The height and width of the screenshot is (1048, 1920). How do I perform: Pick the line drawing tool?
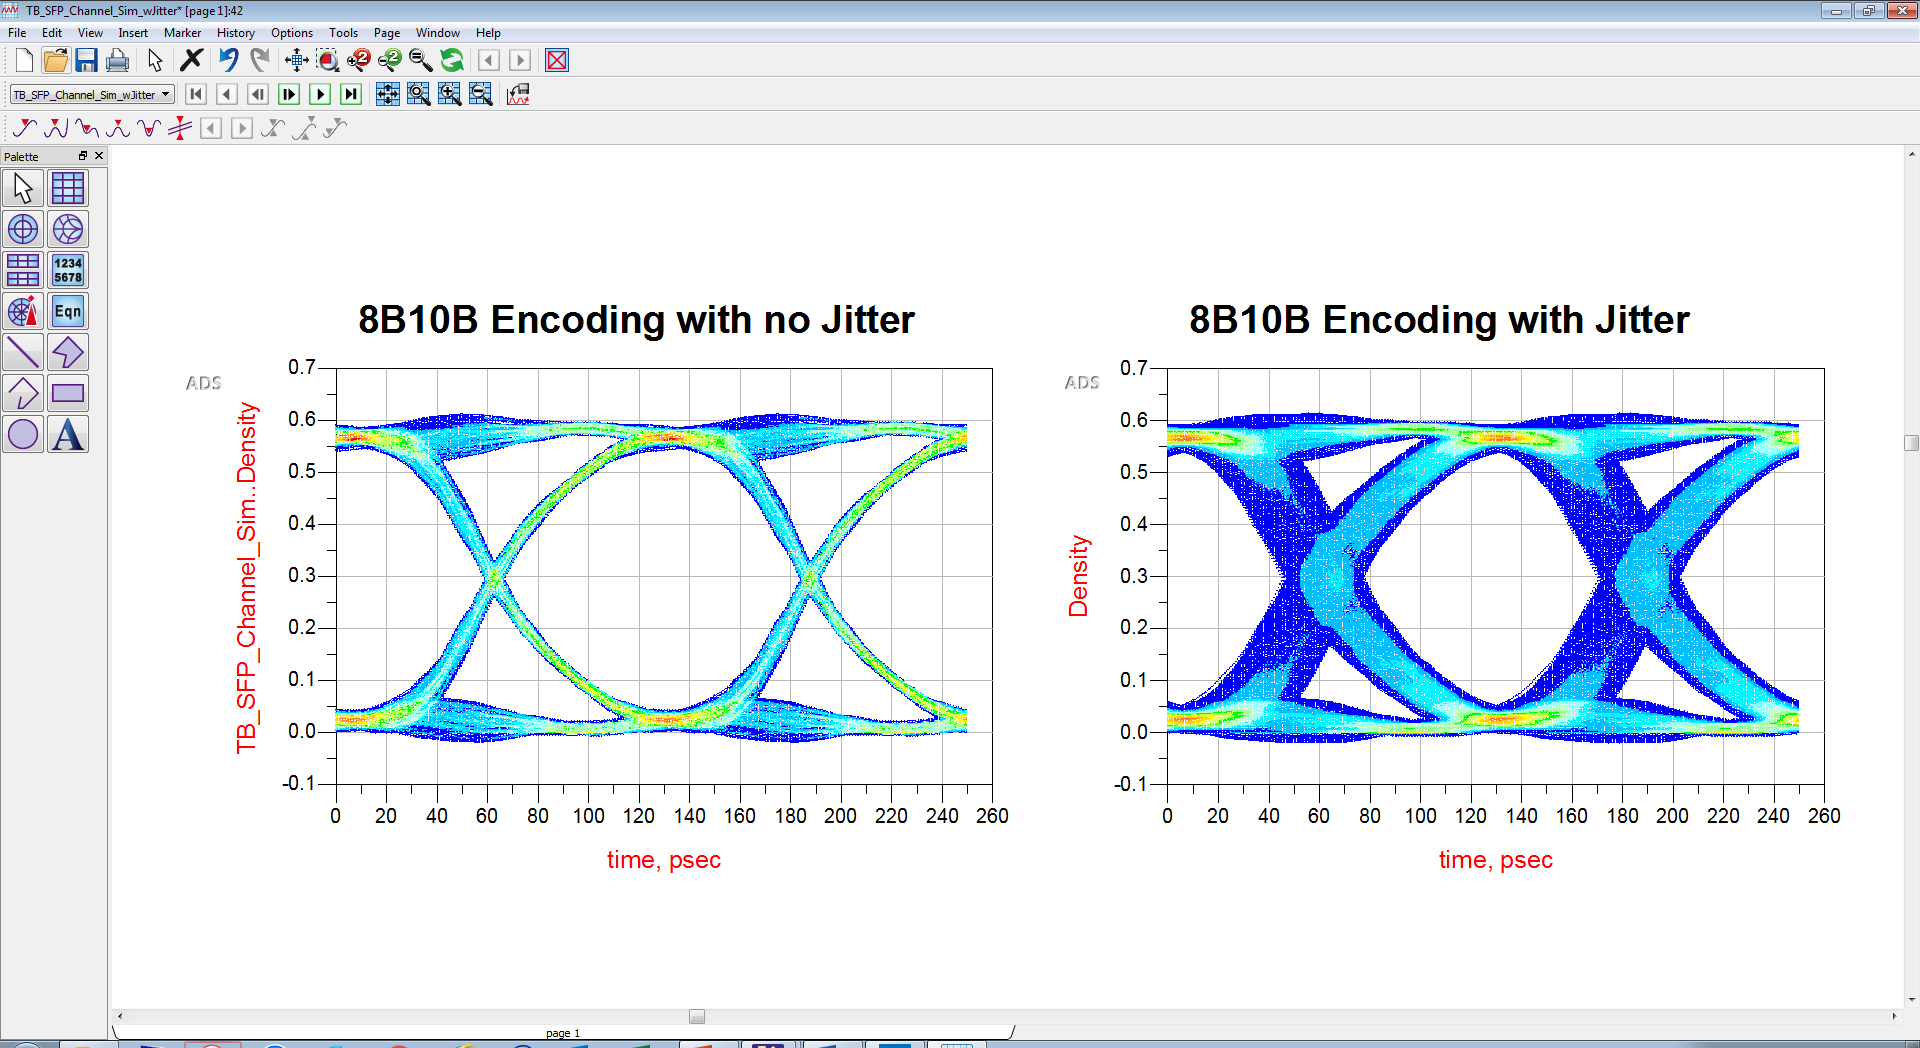click(x=23, y=352)
